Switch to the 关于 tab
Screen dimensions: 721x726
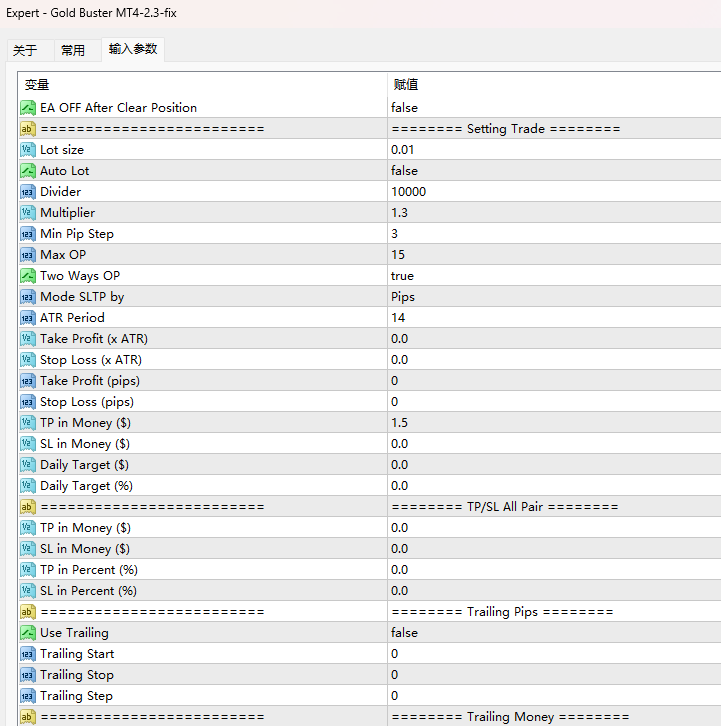point(31,50)
